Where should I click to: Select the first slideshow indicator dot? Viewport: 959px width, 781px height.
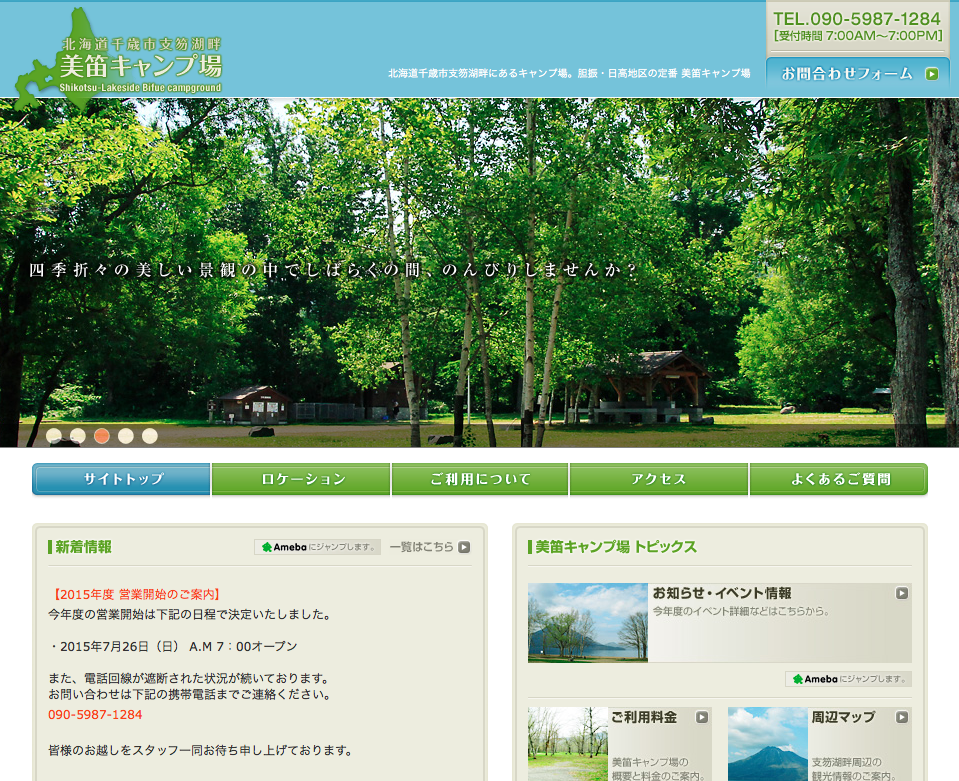point(54,435)
